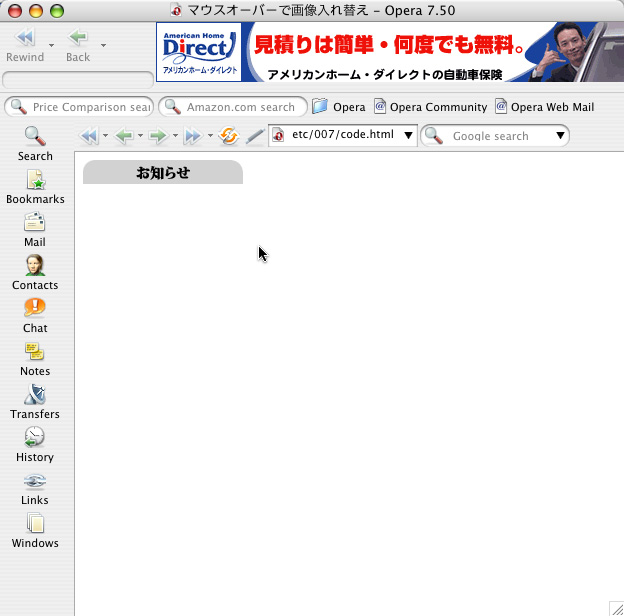The height and width of the screenshot is (616, 624).
Task: Reload the page with orange arrows icon
Action: coord(229,136)
